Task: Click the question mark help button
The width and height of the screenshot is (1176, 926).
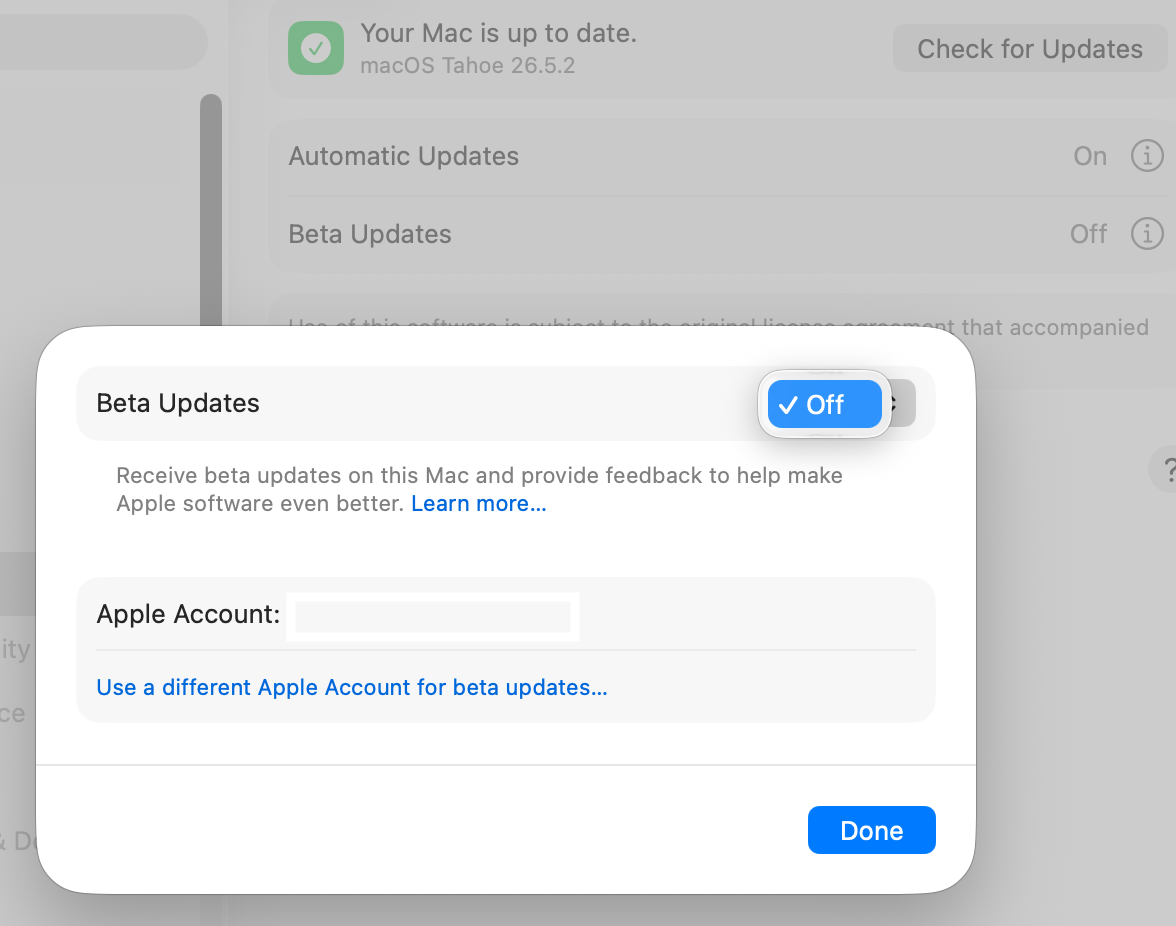Action: point(1166,470)
